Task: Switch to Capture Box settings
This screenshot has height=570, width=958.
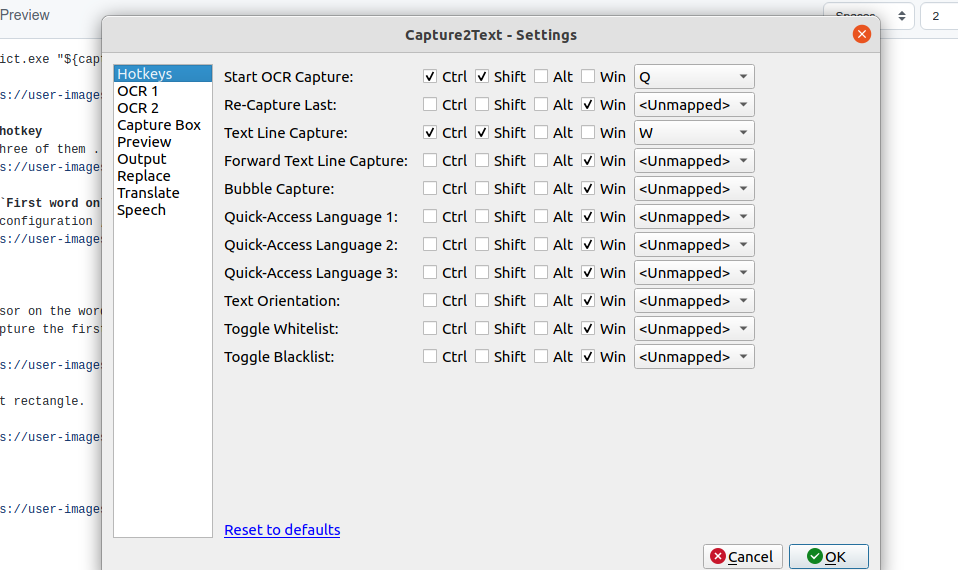Action: tap(163, 125)
